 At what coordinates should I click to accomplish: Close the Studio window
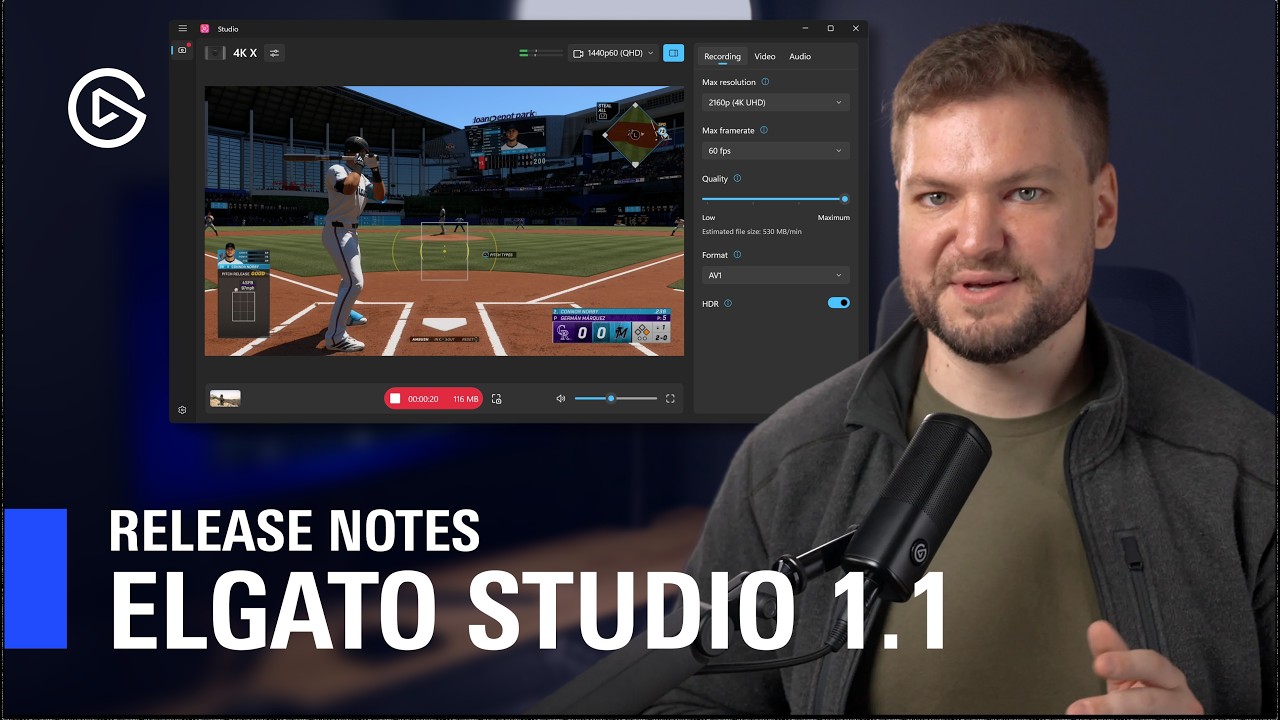point(855,29)
